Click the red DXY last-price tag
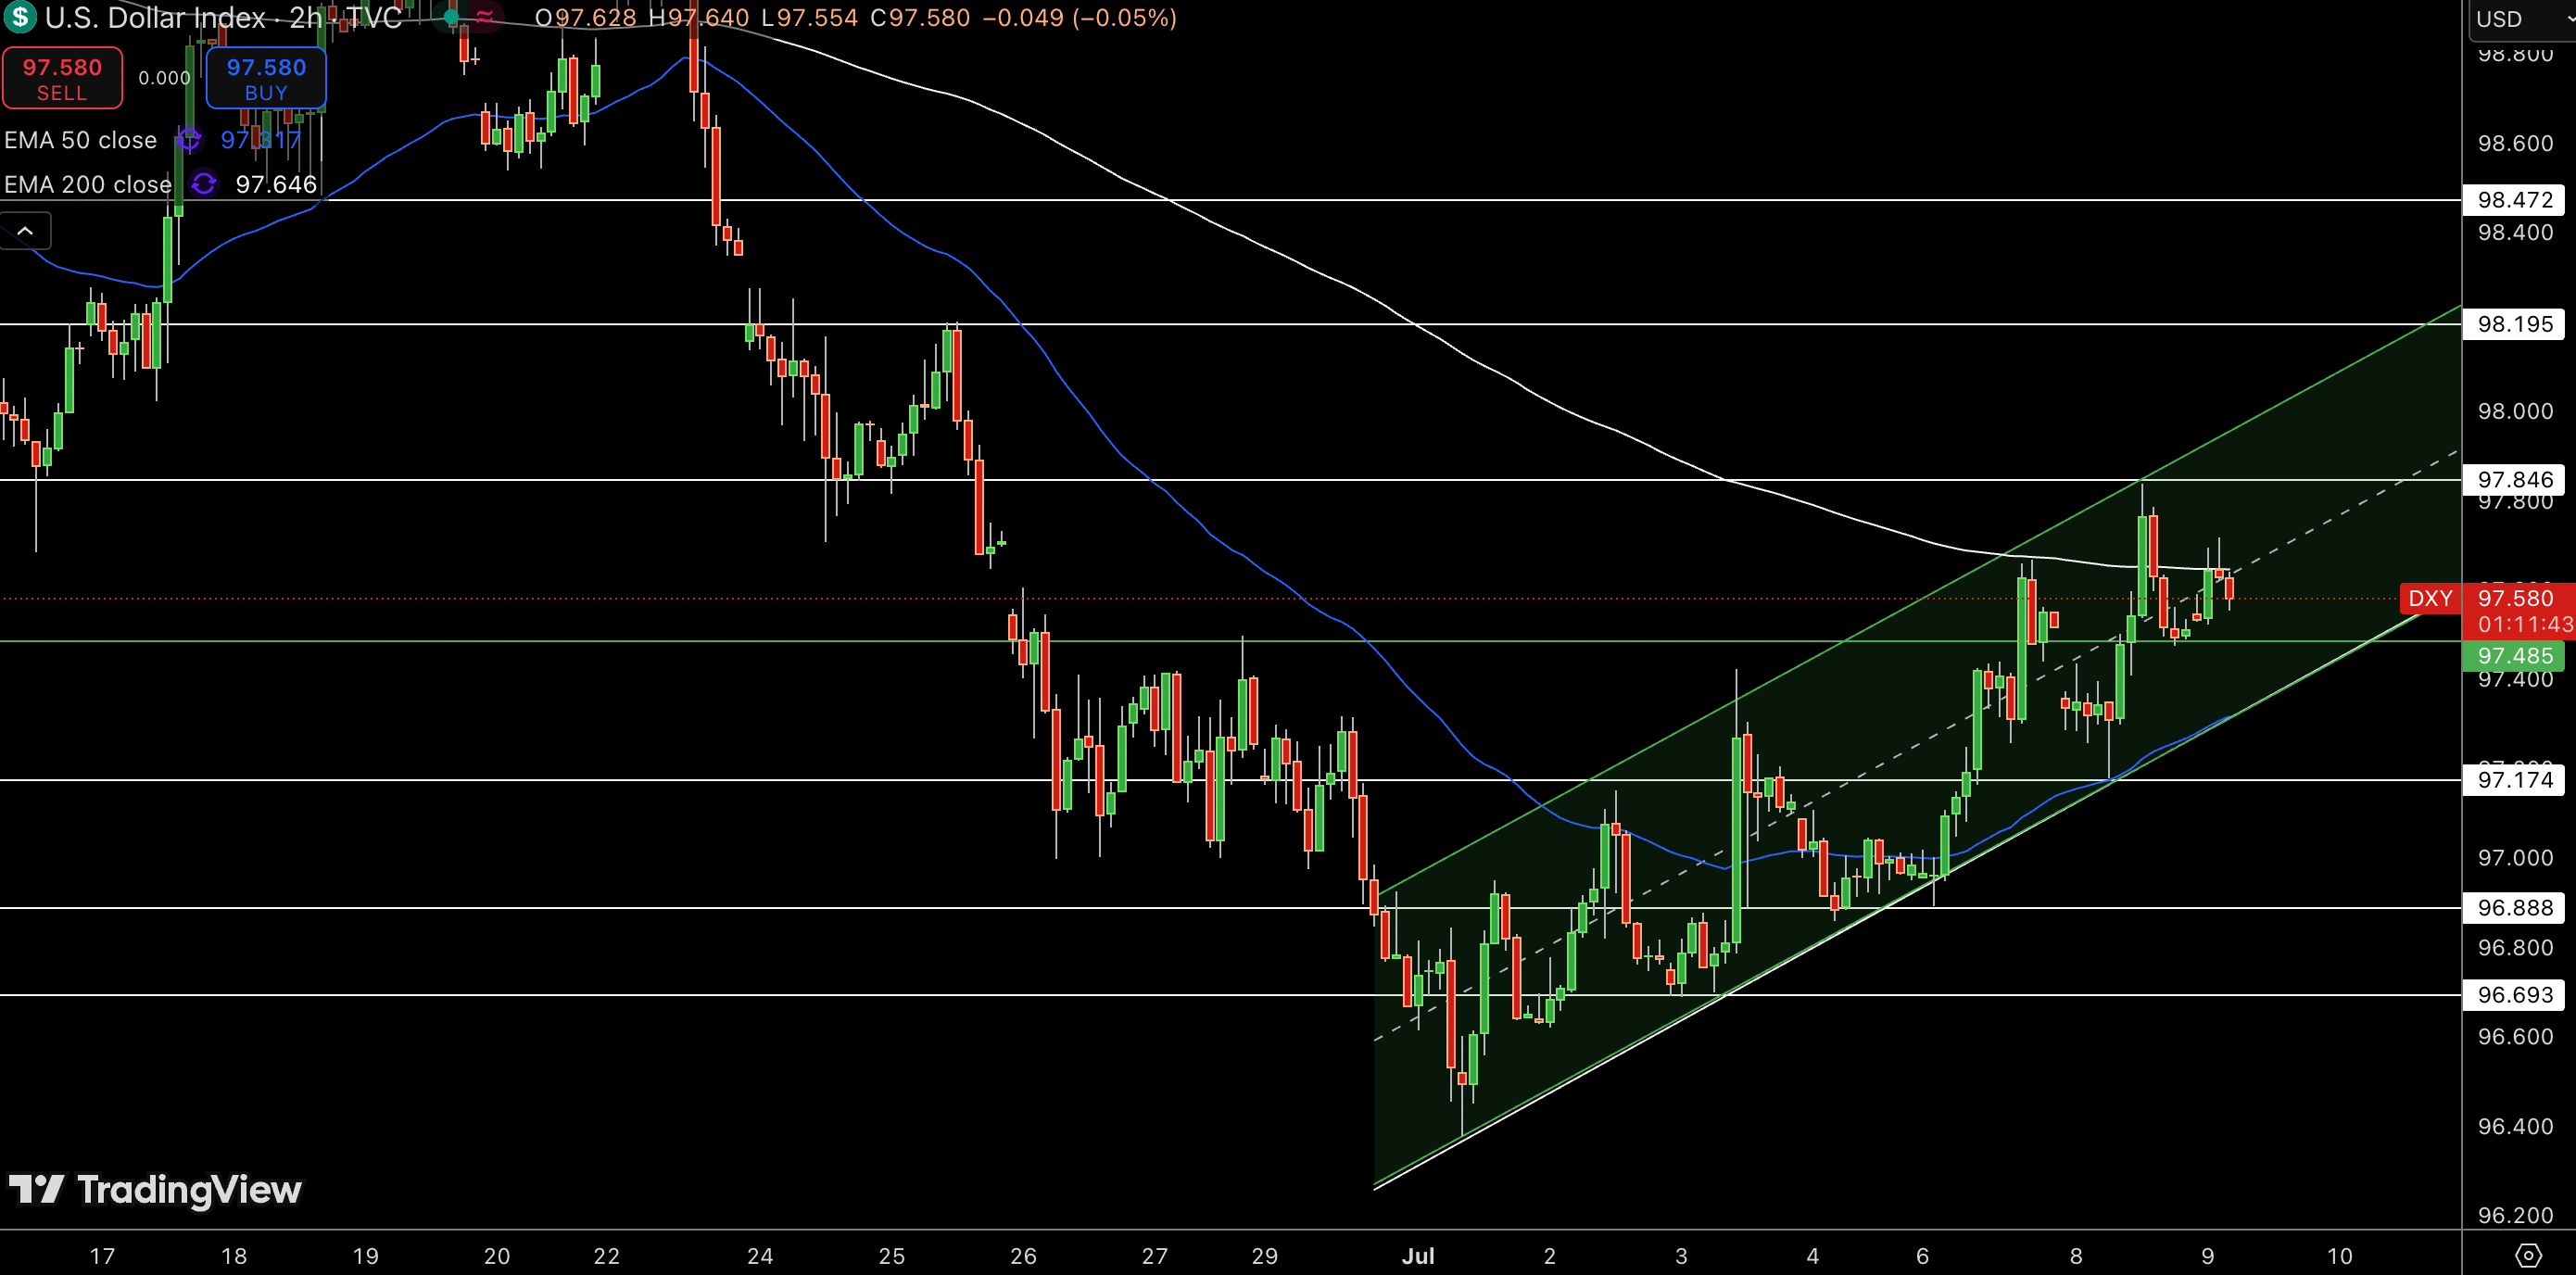 click(2430, 598)
